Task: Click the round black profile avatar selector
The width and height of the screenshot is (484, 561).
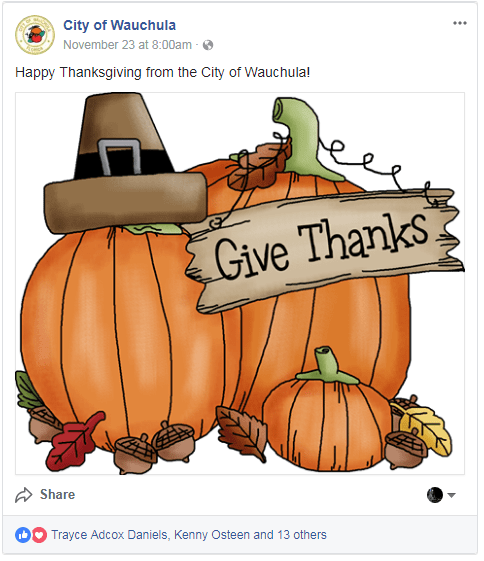Action: tap(435, 495)
